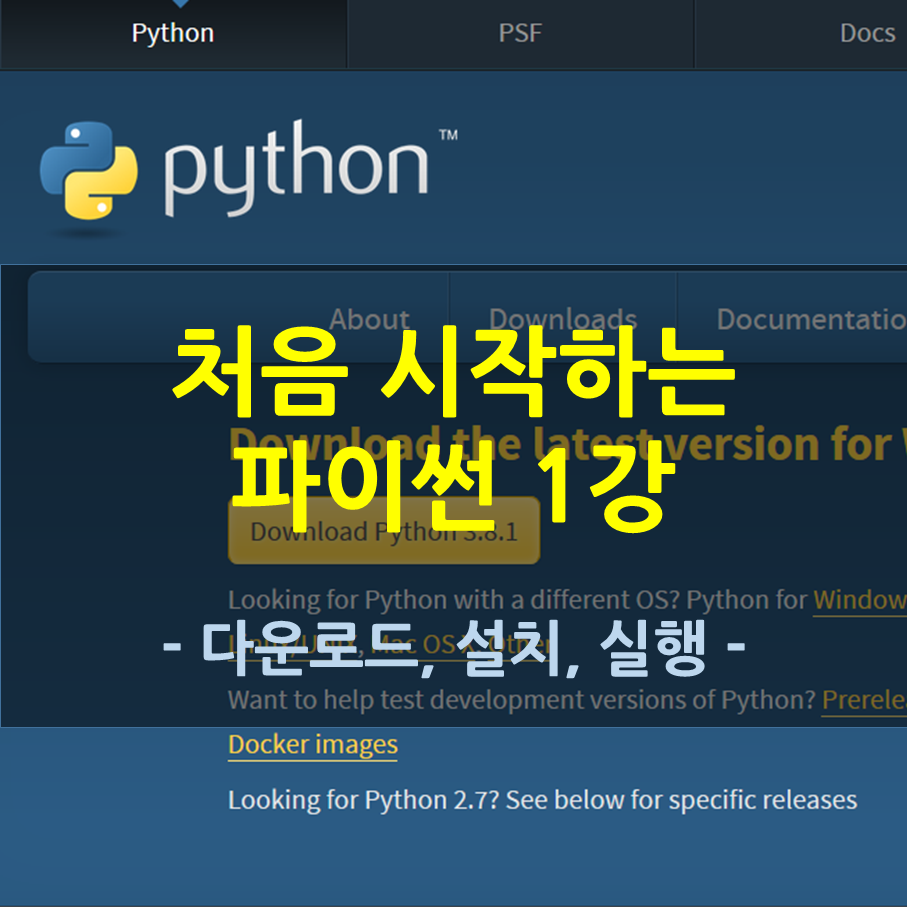Follow the Windows link
The image size is (907, 907).
(860, 600)
